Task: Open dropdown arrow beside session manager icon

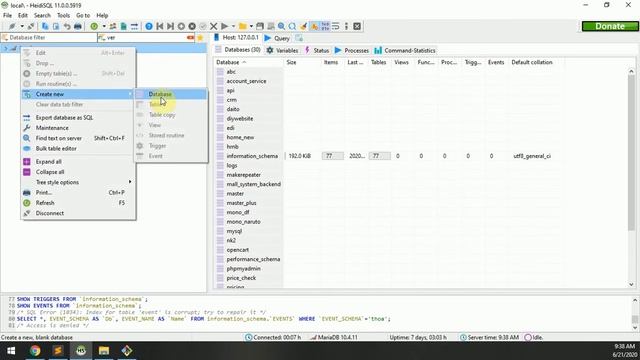Action: [22, 26]
